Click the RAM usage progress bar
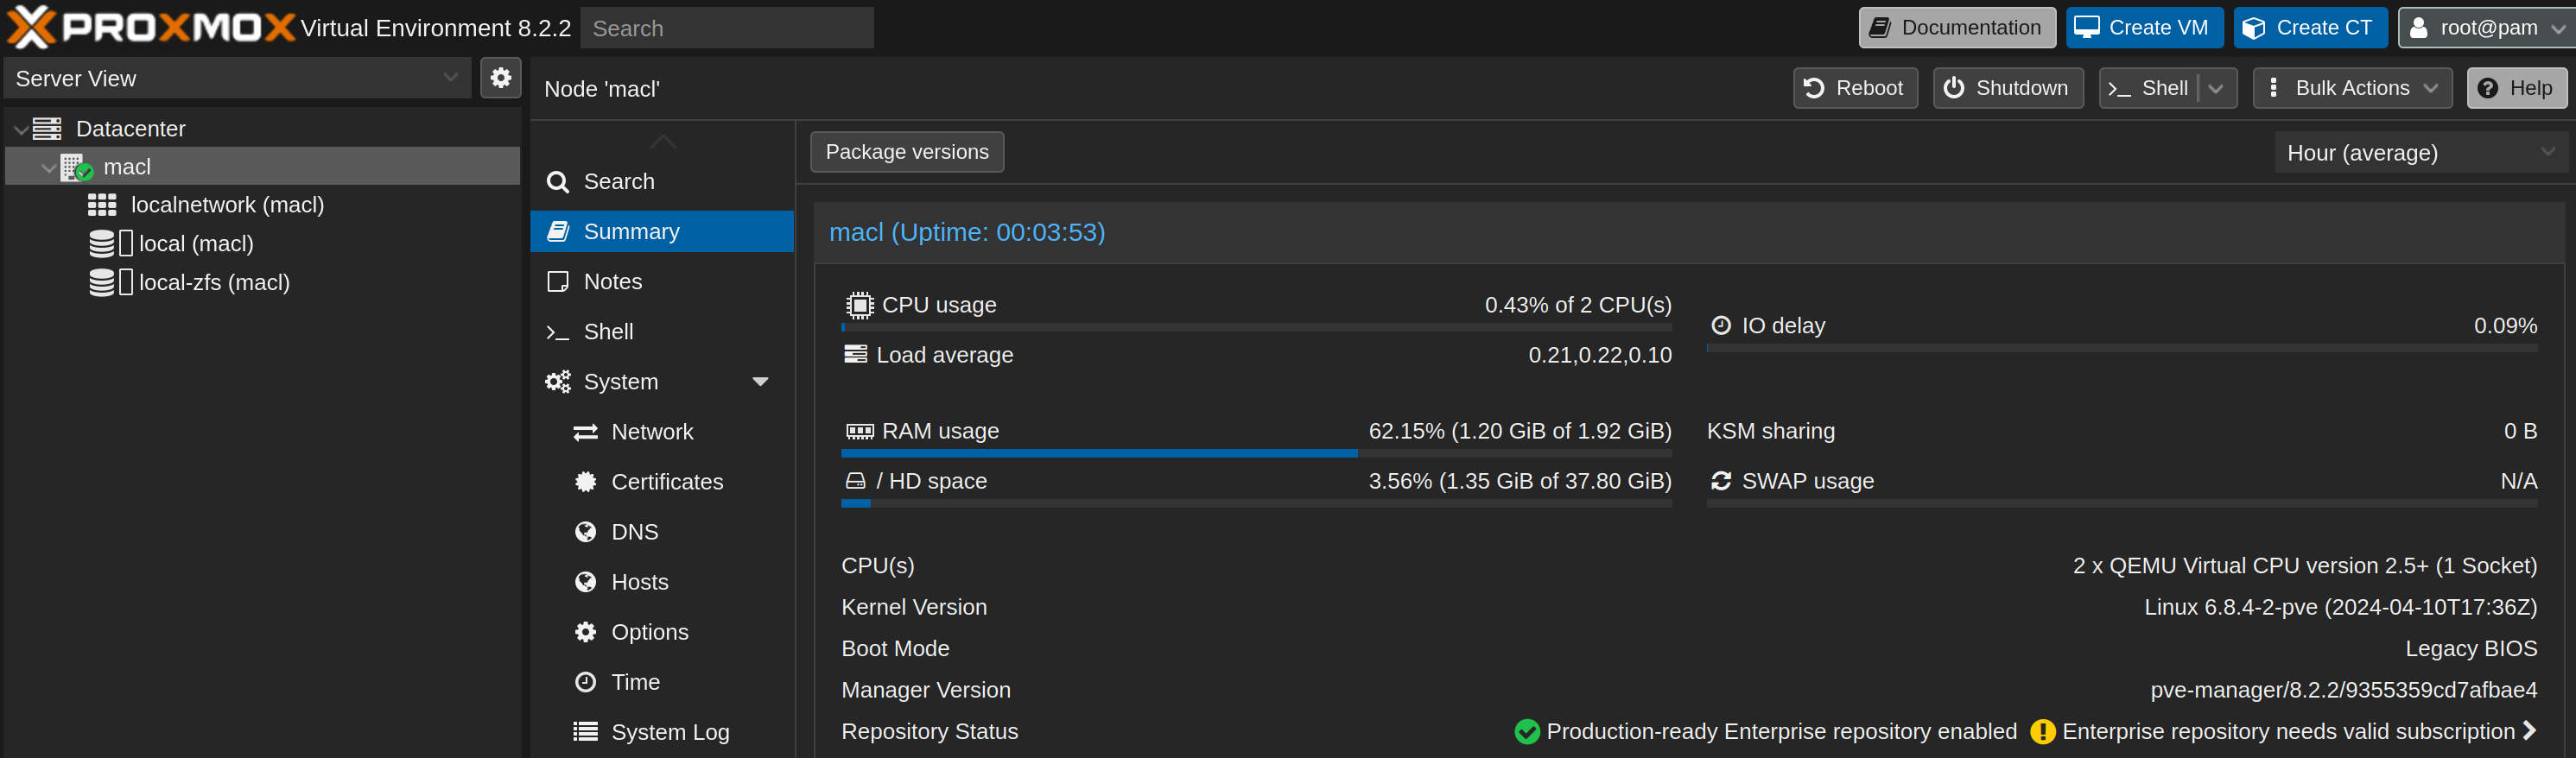 pyautogui.click(x=1256, y=454)
